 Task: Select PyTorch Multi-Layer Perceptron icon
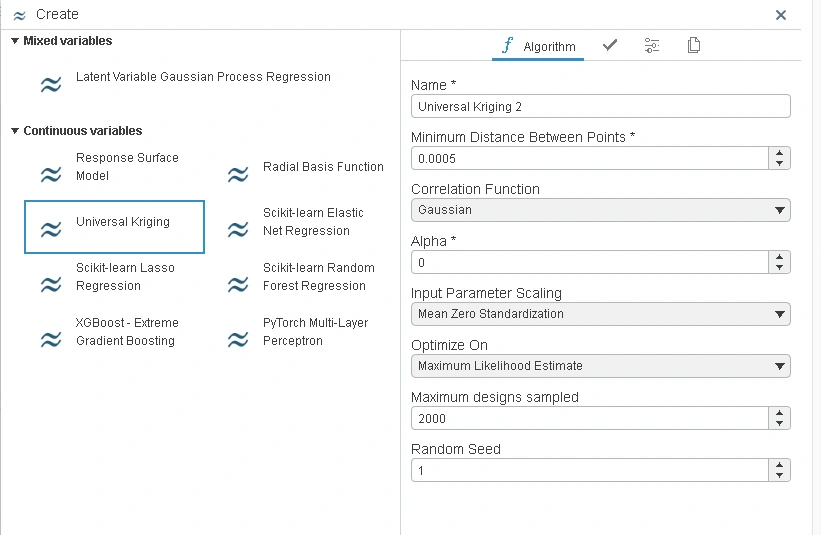[237, 341]
